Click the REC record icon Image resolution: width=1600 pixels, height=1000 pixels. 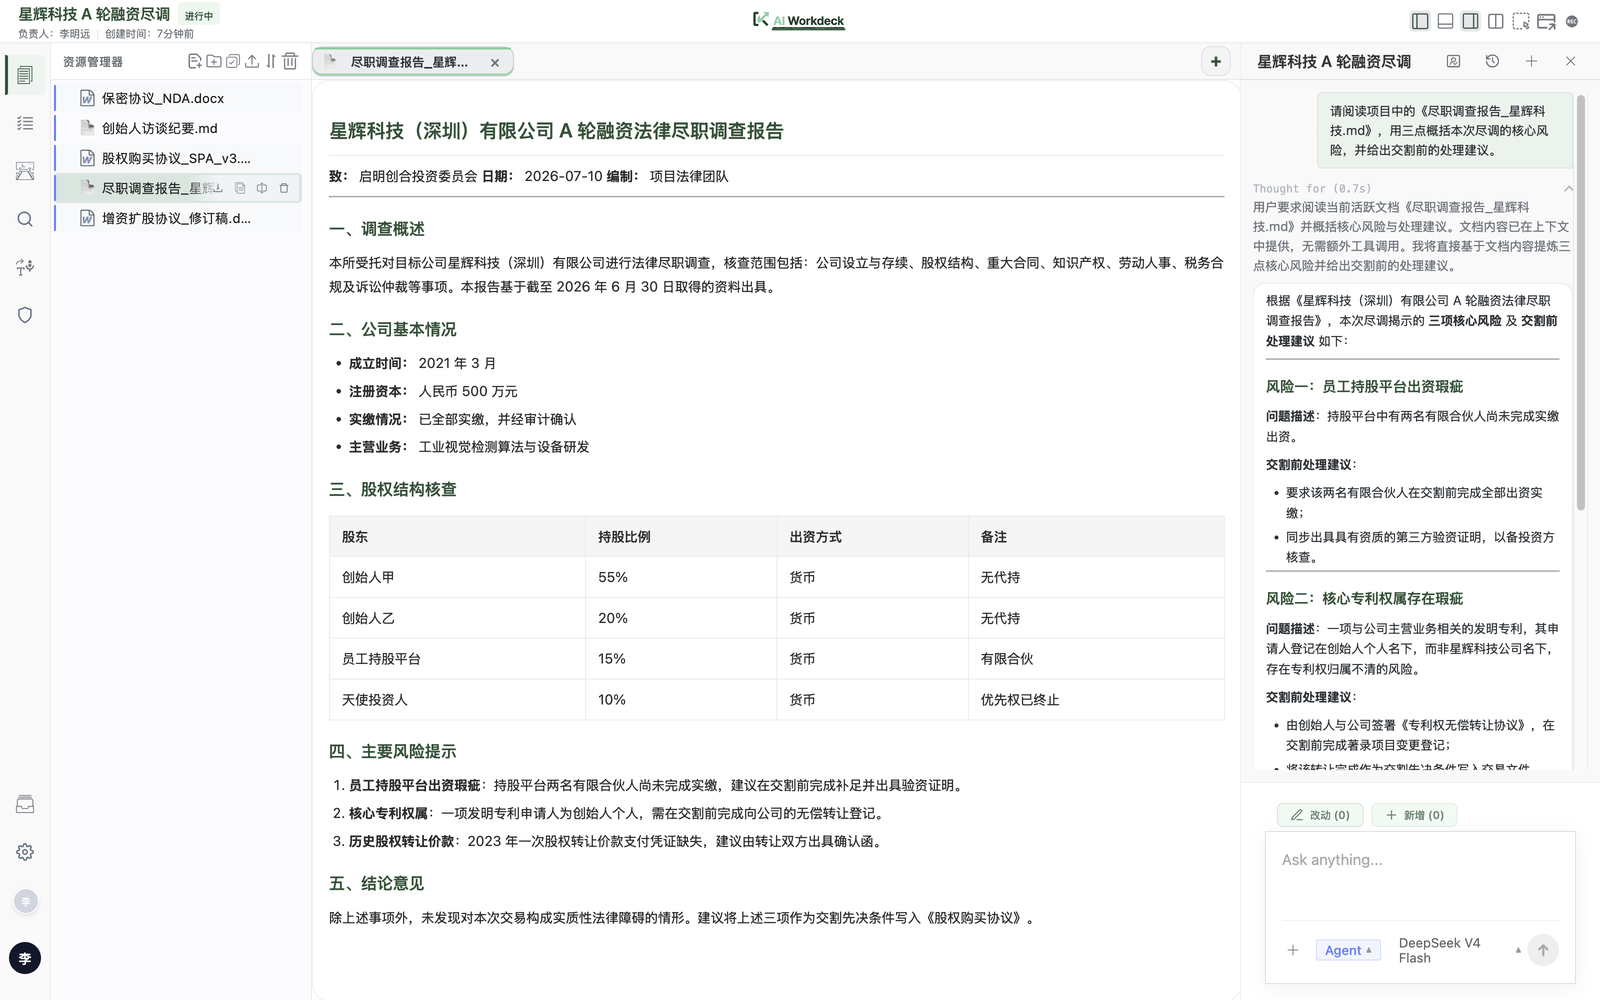coord(1572,21)
